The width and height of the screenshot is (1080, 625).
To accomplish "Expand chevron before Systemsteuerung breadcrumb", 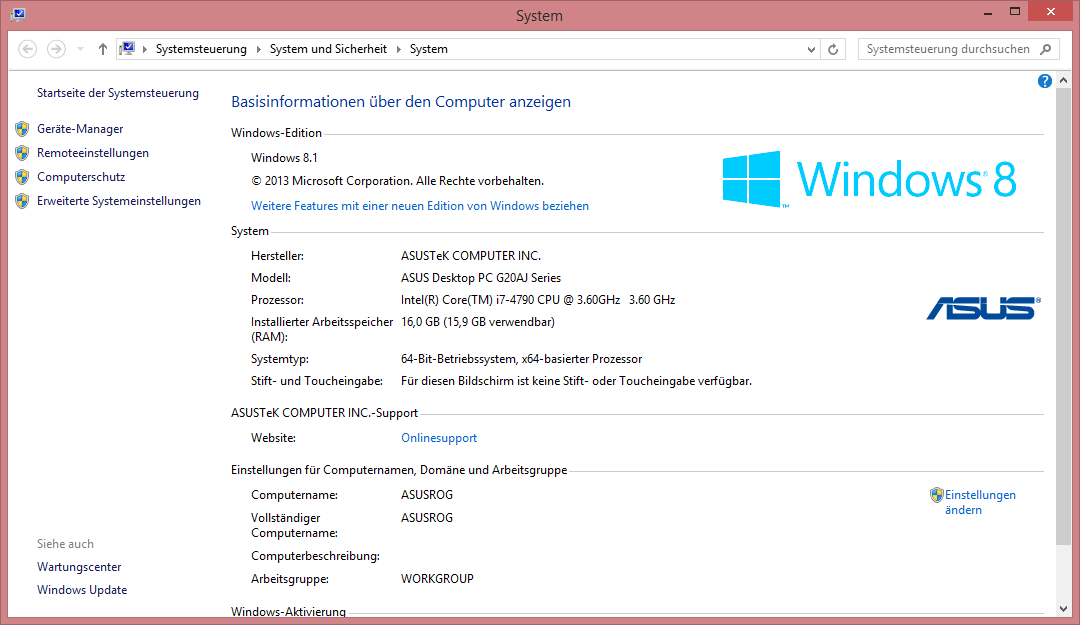I will (x=145, y=49).
